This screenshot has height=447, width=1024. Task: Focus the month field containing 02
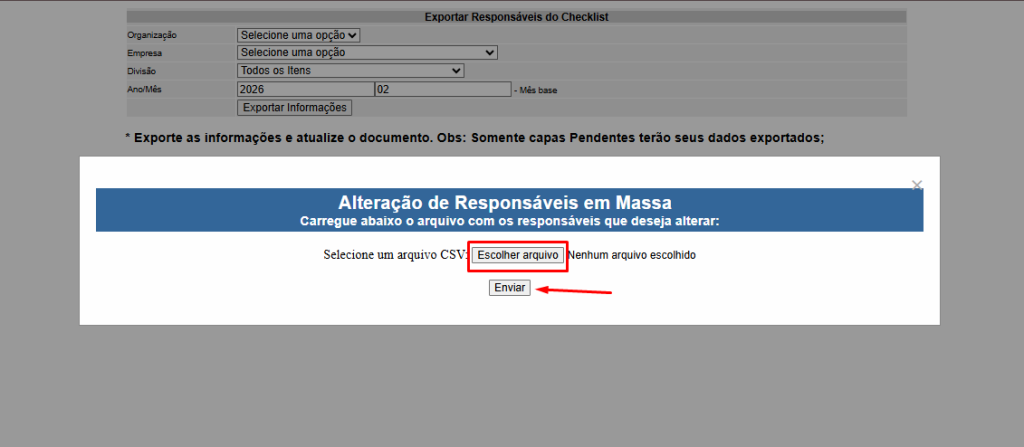coord(442,89)
